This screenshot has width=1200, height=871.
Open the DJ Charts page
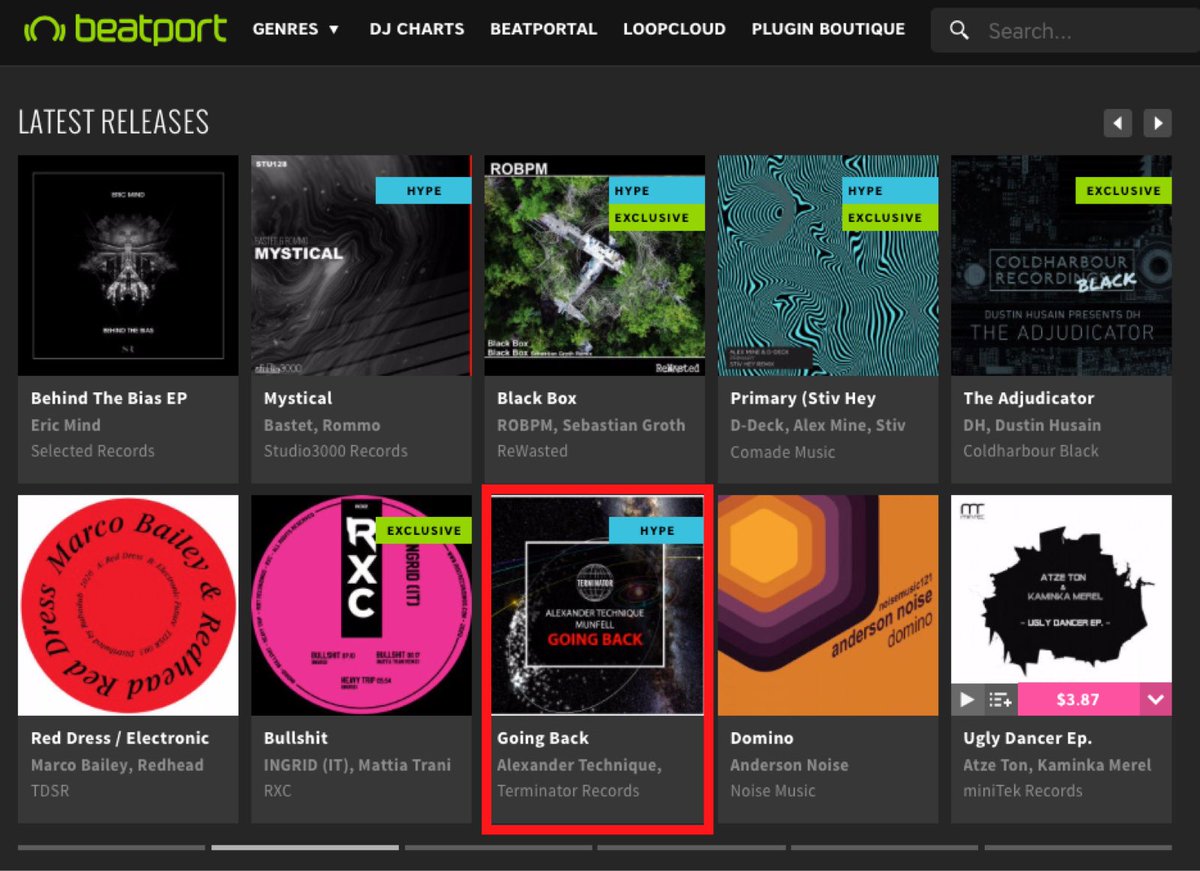[417, 29]
